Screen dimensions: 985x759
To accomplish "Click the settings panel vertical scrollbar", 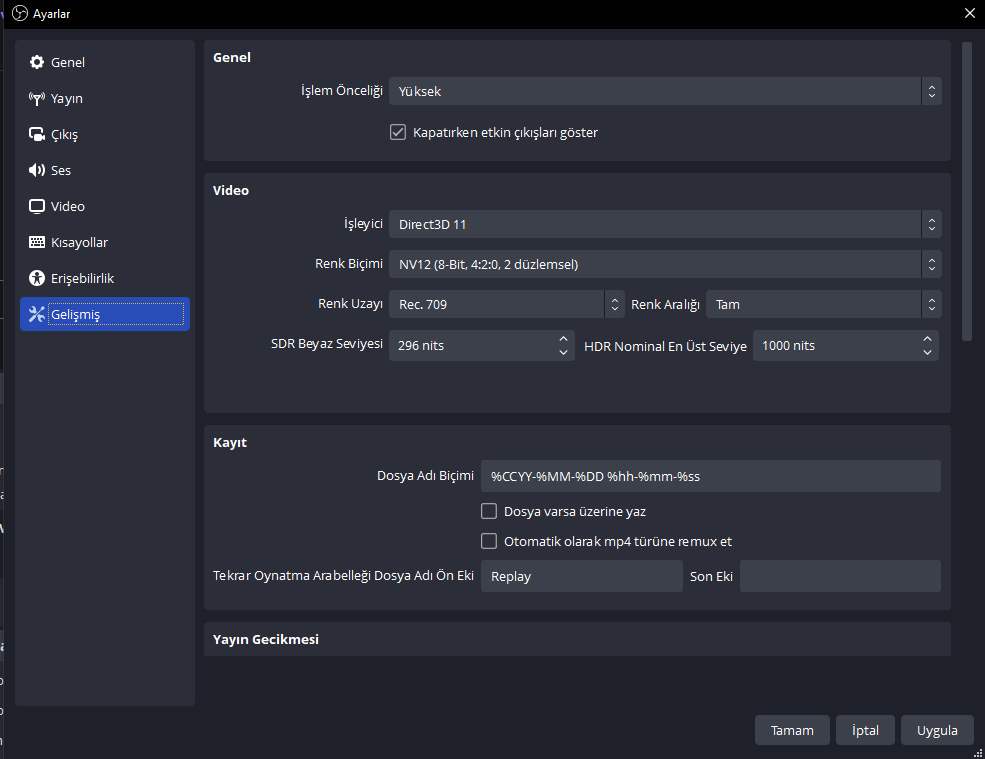I will pyautogui.click(x=966, y=190).
